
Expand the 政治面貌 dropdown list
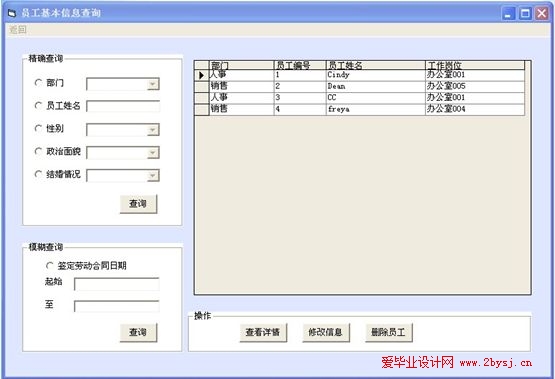(153, 153)
